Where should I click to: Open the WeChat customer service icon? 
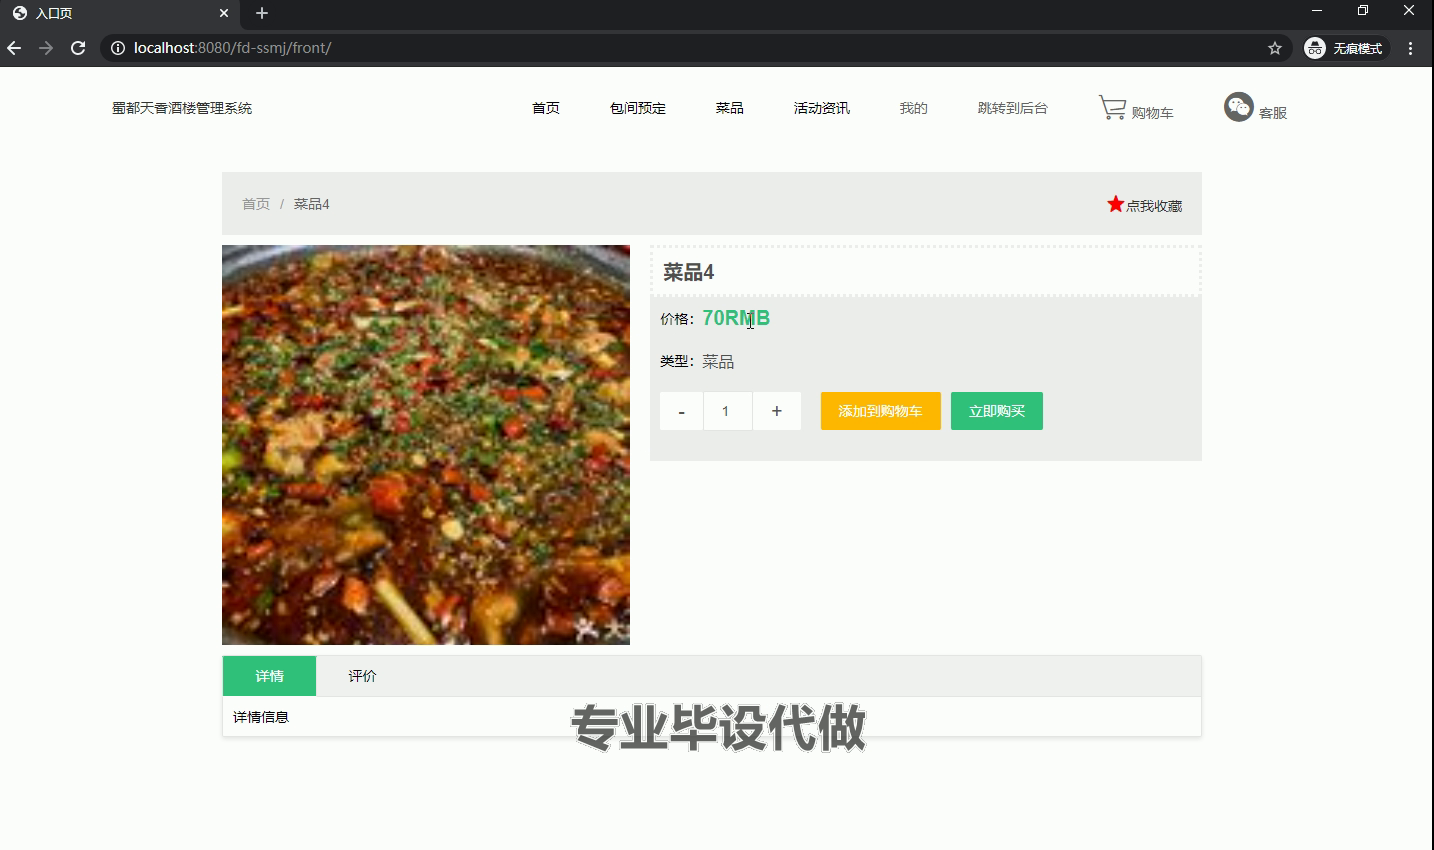tap(1238, 107)
